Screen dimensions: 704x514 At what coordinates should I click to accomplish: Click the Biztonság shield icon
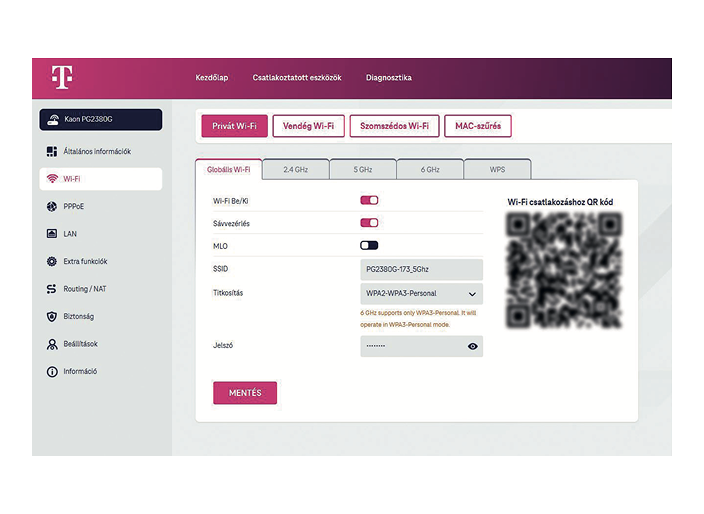coord(52,317)
